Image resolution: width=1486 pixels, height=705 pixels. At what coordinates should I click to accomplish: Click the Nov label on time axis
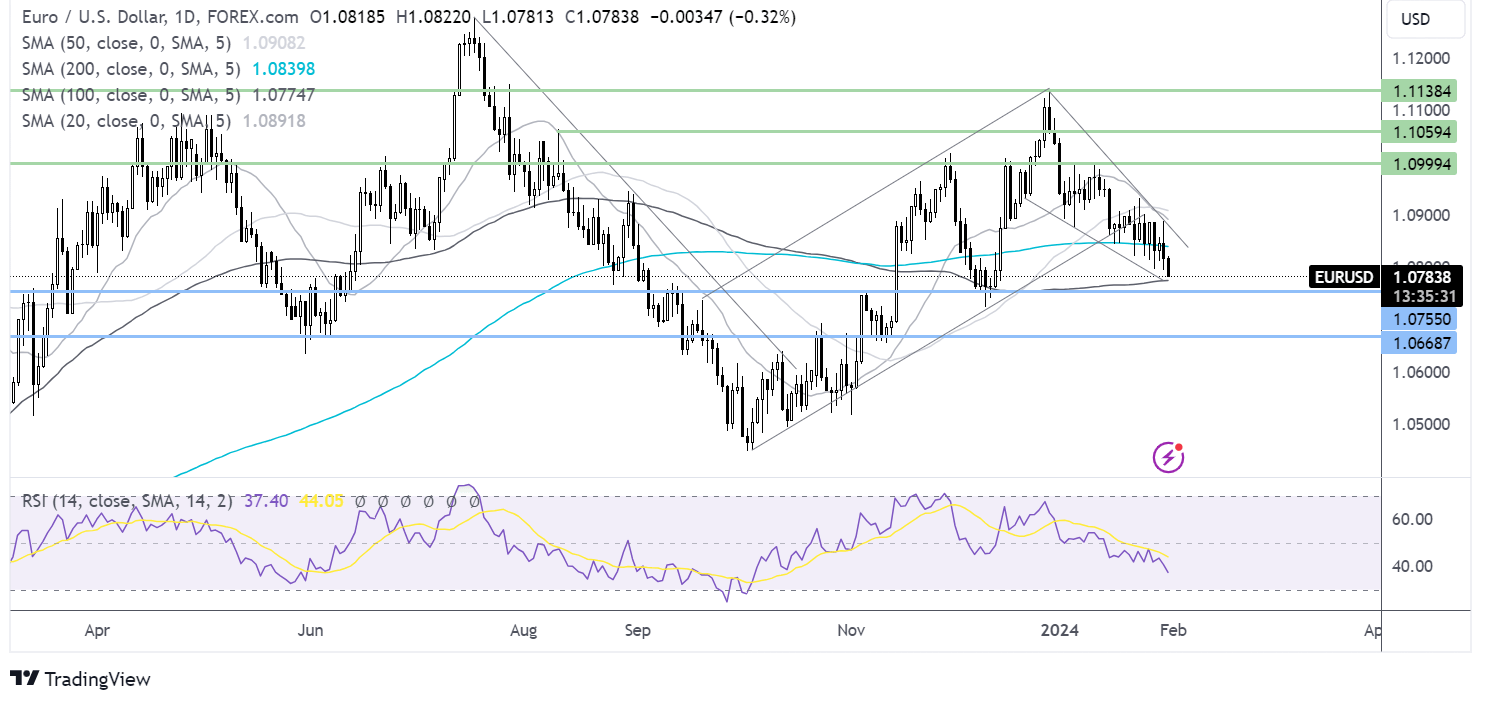pyautogui.click(x=851, y=630)
